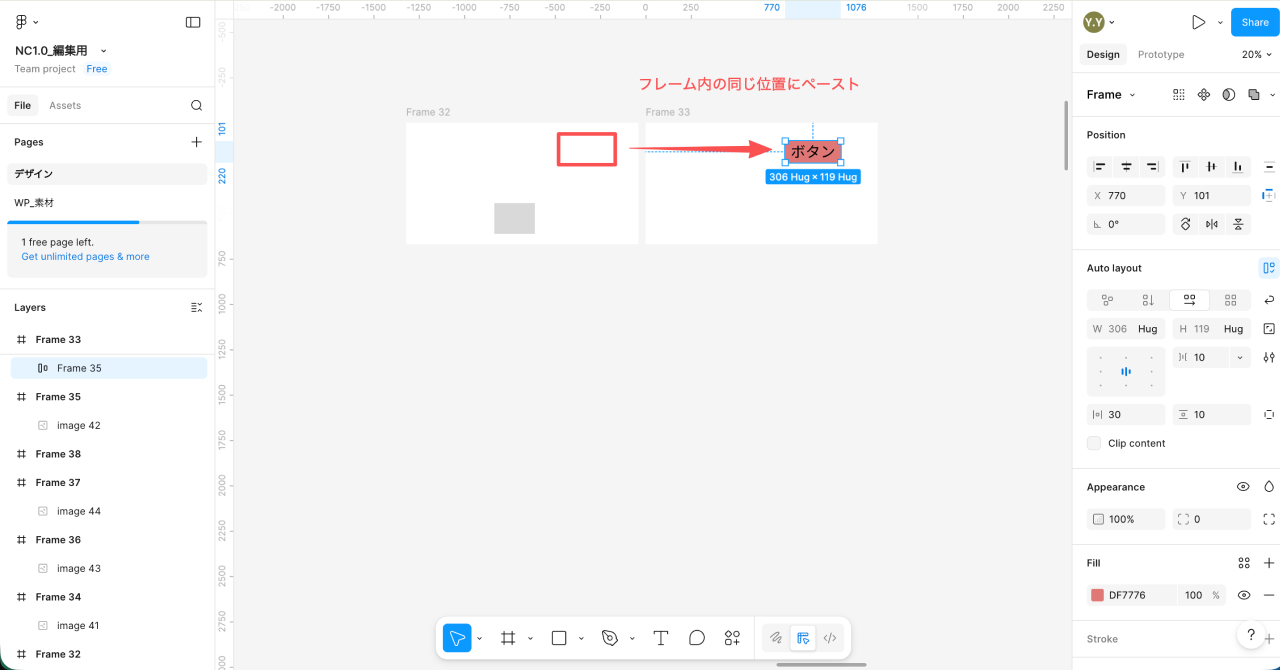Open the Get unlimited pages & more link
Viewport: 1280px width, 670px height.
point(85,257)
